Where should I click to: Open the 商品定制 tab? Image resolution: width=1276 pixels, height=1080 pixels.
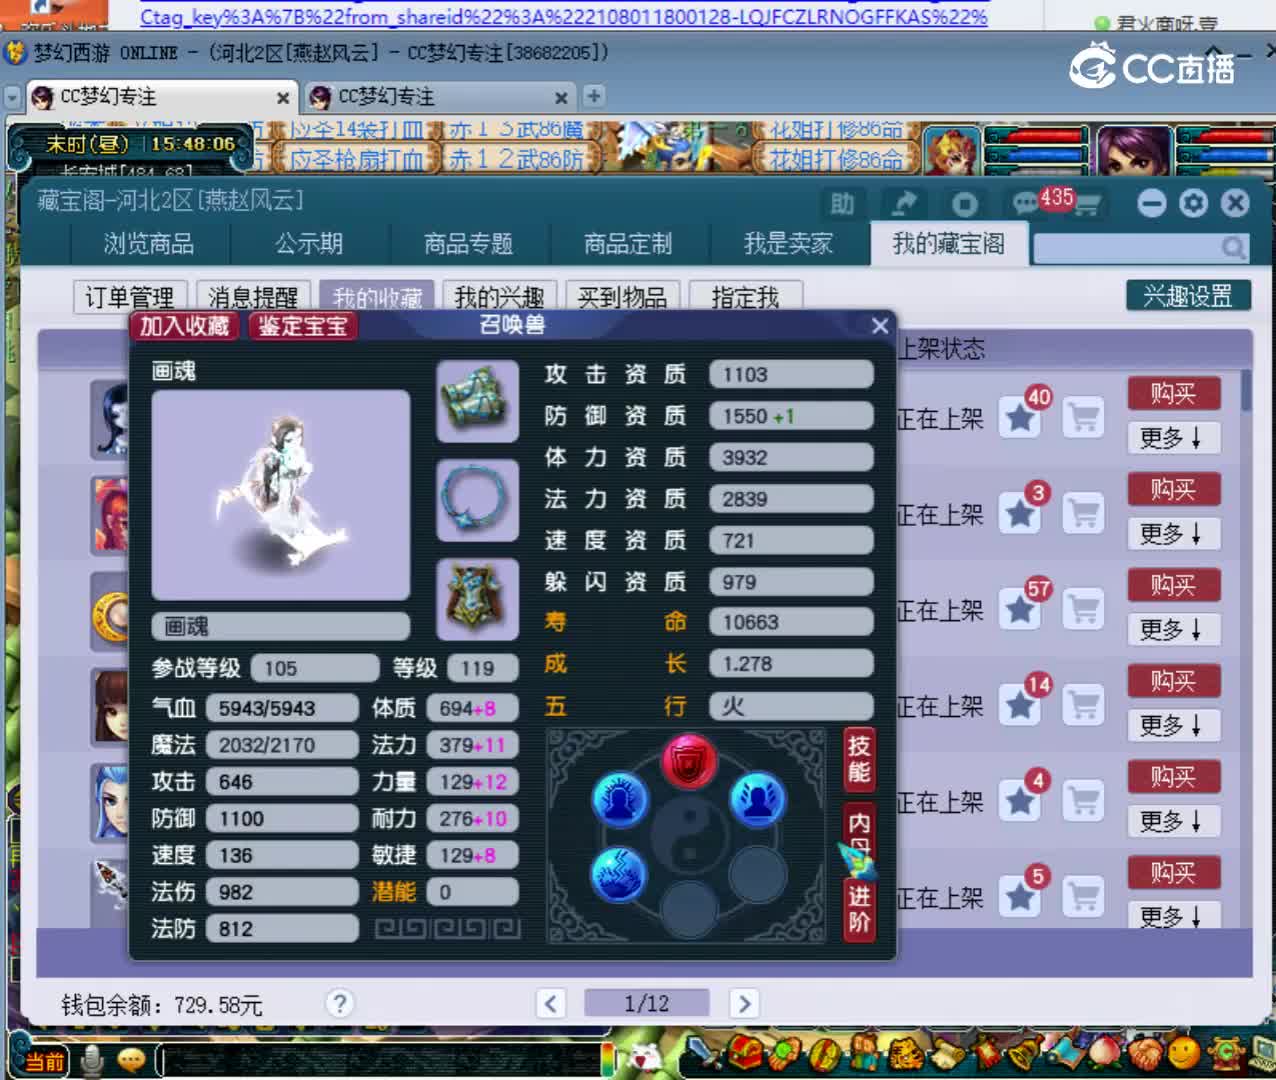tap(628, 244)
